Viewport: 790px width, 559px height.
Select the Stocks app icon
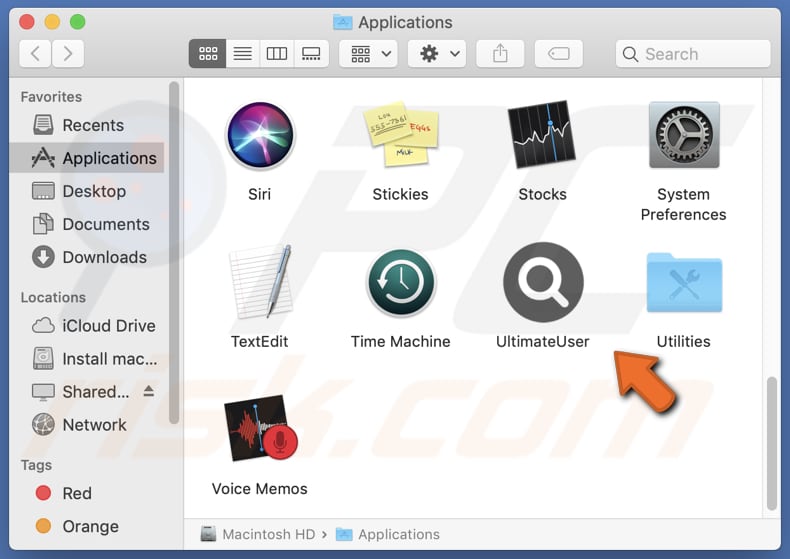click(542, 134)
